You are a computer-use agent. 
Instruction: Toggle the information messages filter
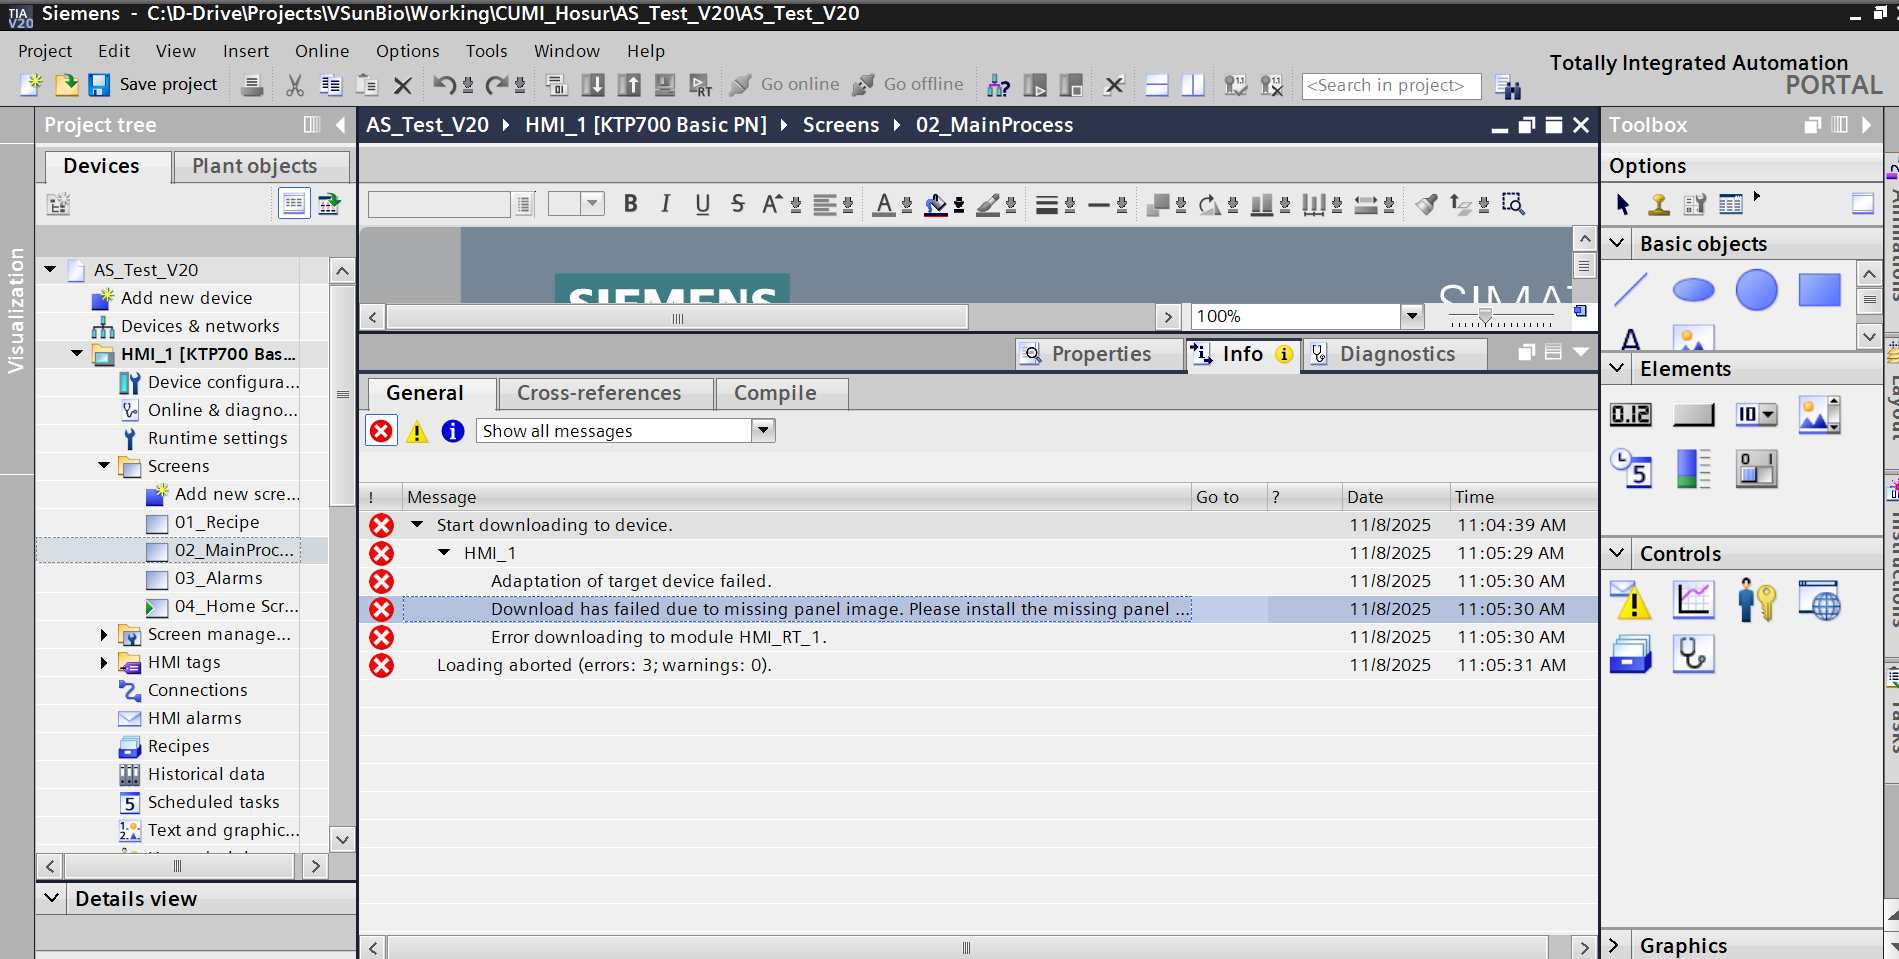tap(453, 431)
